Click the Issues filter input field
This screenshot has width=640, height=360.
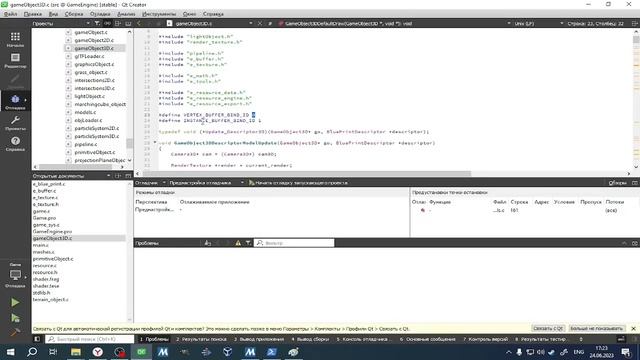tap(294, 243)
